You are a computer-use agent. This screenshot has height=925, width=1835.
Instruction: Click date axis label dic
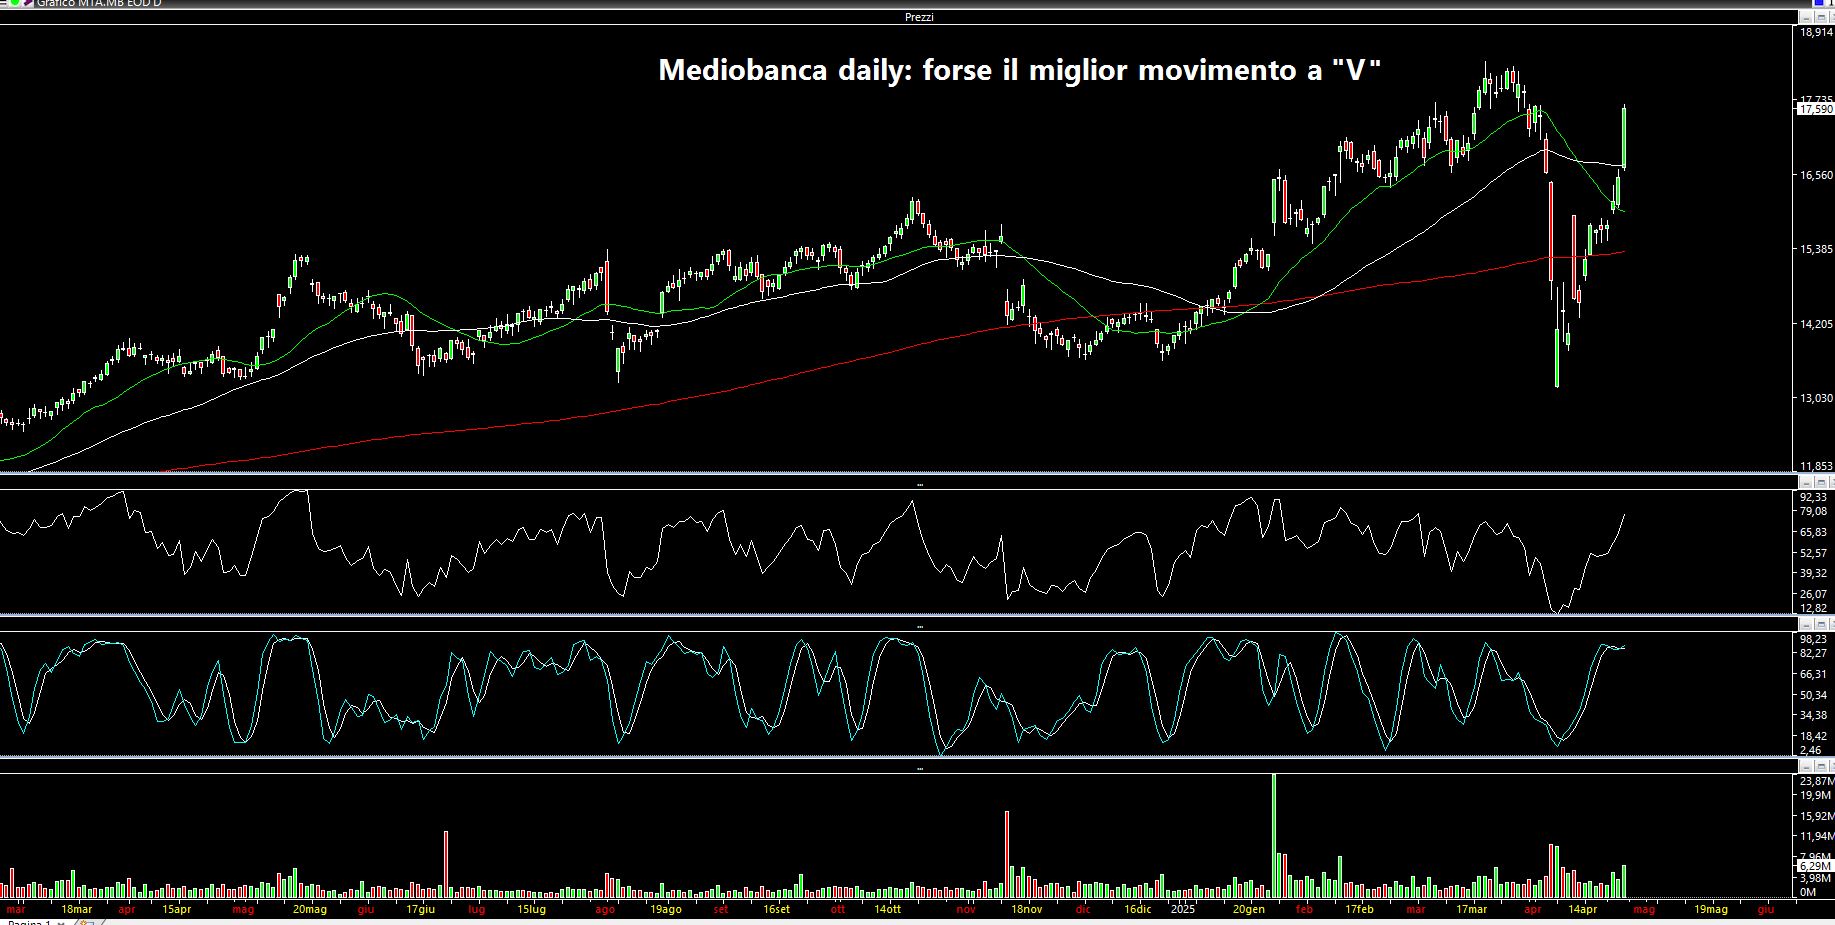1083,910
